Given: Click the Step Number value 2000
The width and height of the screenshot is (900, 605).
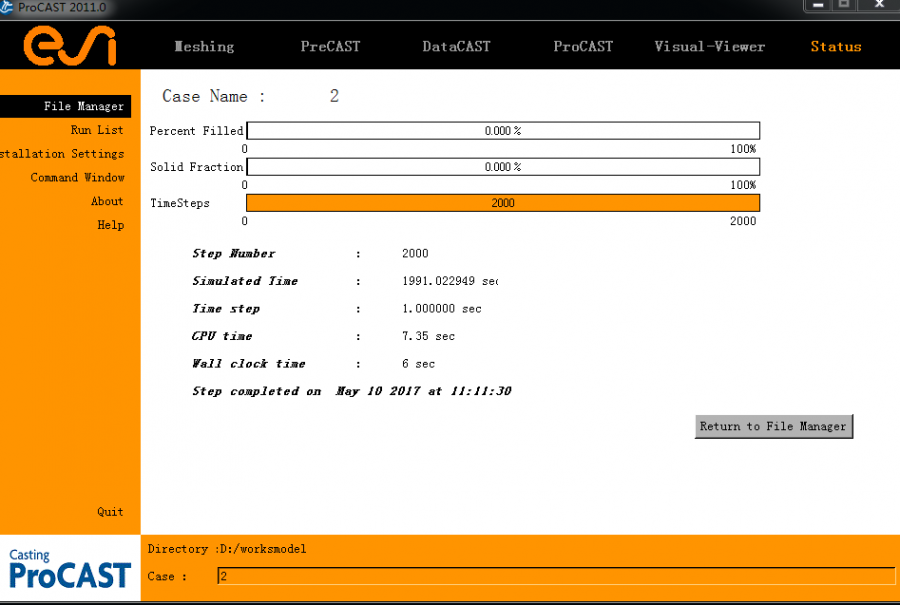Looking at the screenshot, I should [x=415, y=253].
